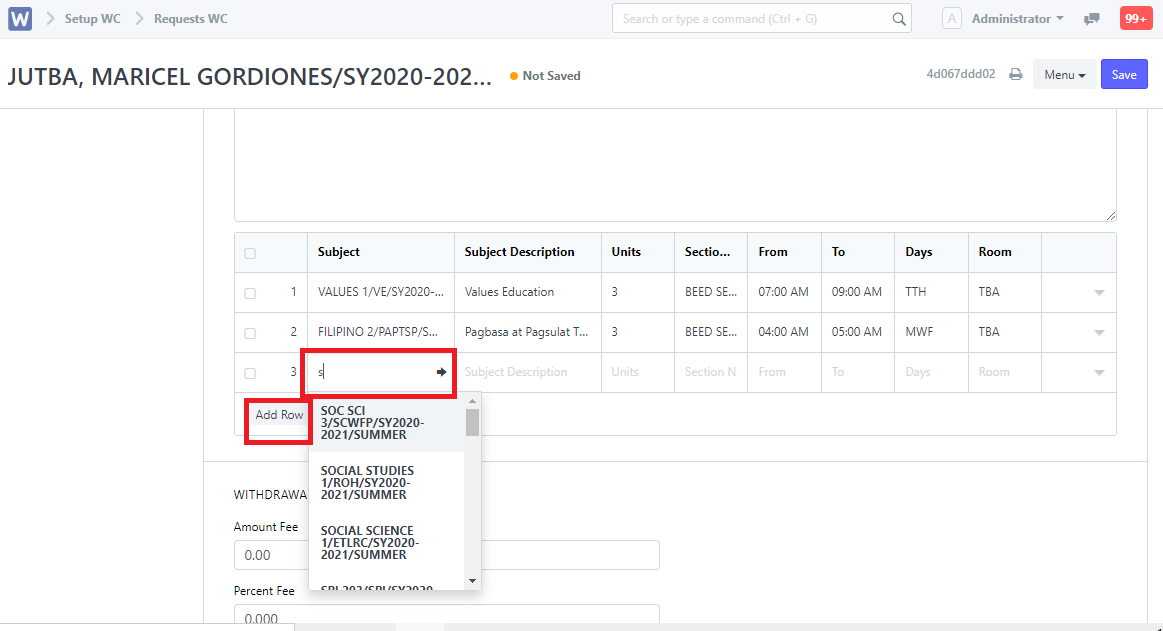The height and width of the screenshot is (631, 1163).
Task: Click the suggestion list scroll down arrow
Action: tap(472, 581)
